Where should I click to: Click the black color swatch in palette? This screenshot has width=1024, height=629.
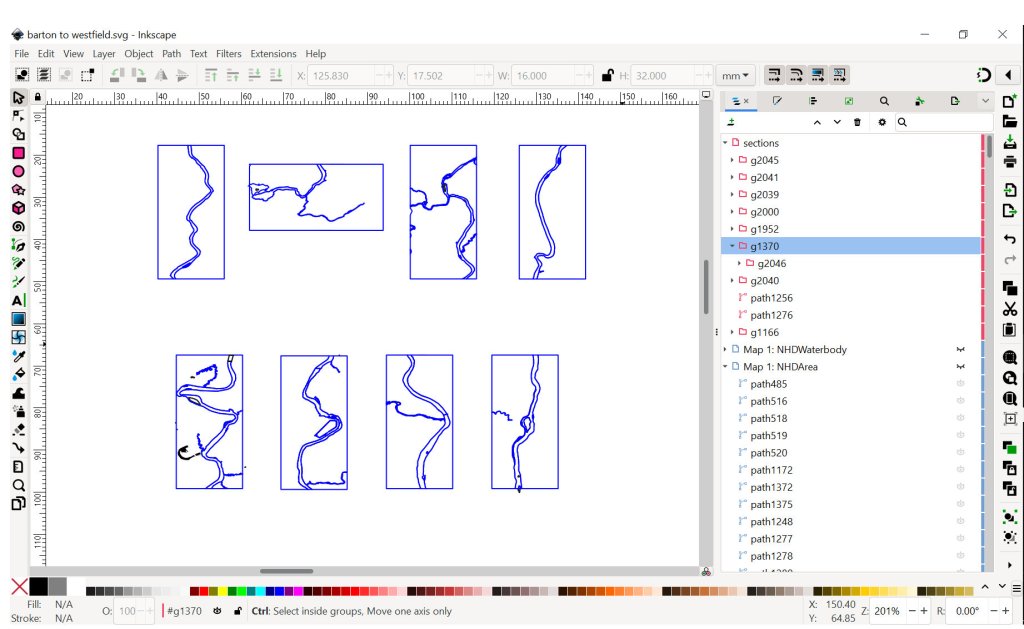(x=38, y=587)
